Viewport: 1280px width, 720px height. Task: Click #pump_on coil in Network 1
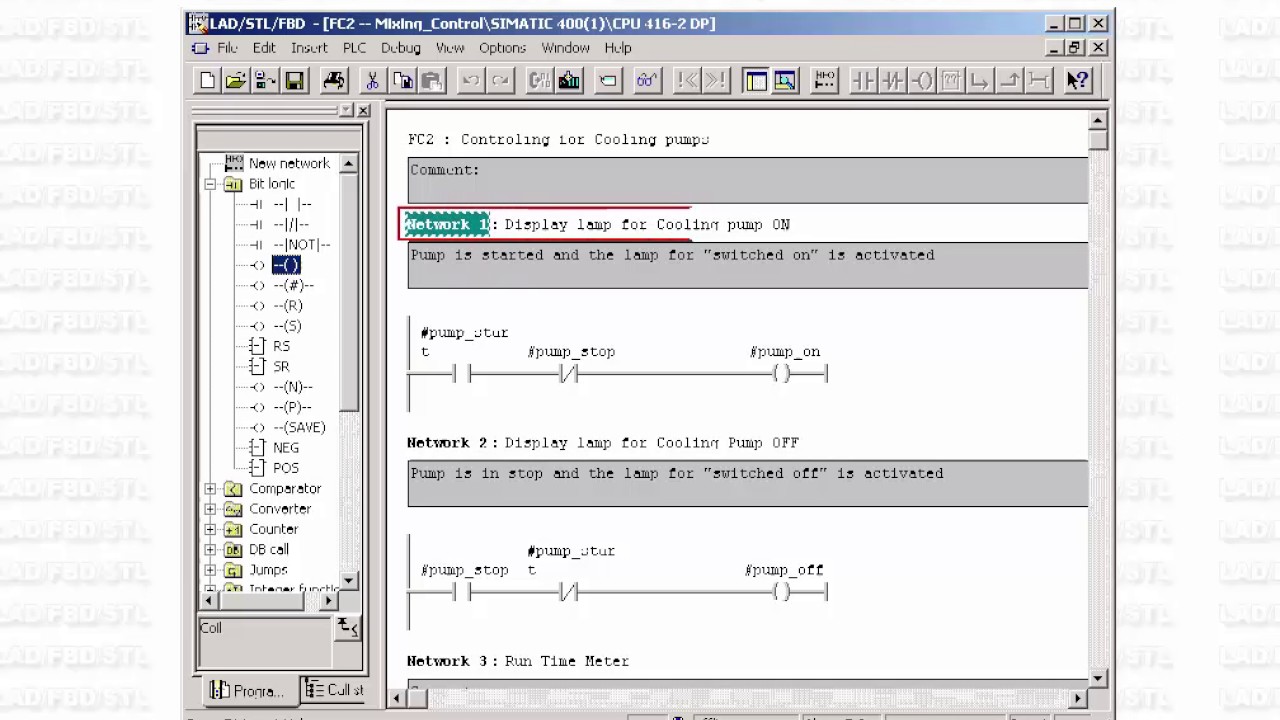(x=782, y=374)
